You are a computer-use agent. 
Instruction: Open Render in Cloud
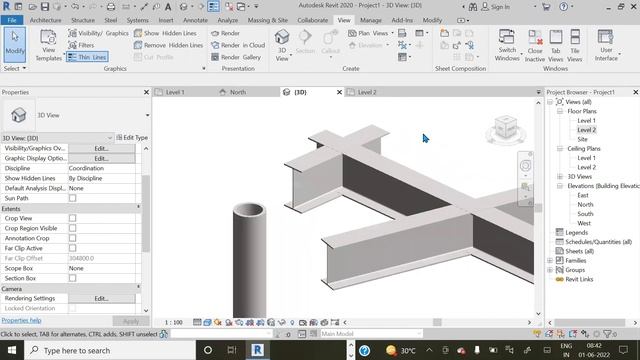pos(238,45)
